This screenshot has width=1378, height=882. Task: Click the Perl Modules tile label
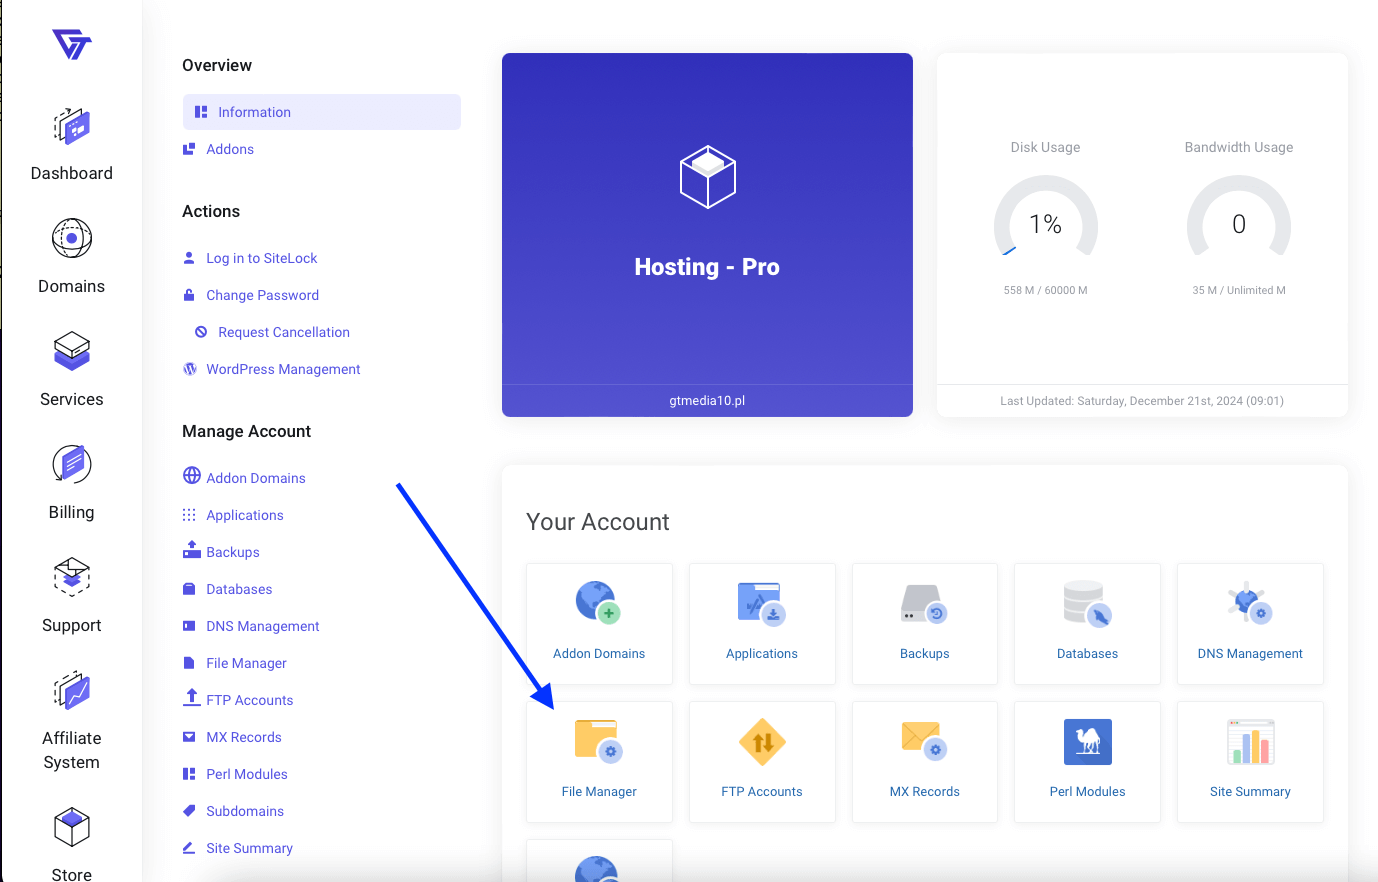[1088, 791]
